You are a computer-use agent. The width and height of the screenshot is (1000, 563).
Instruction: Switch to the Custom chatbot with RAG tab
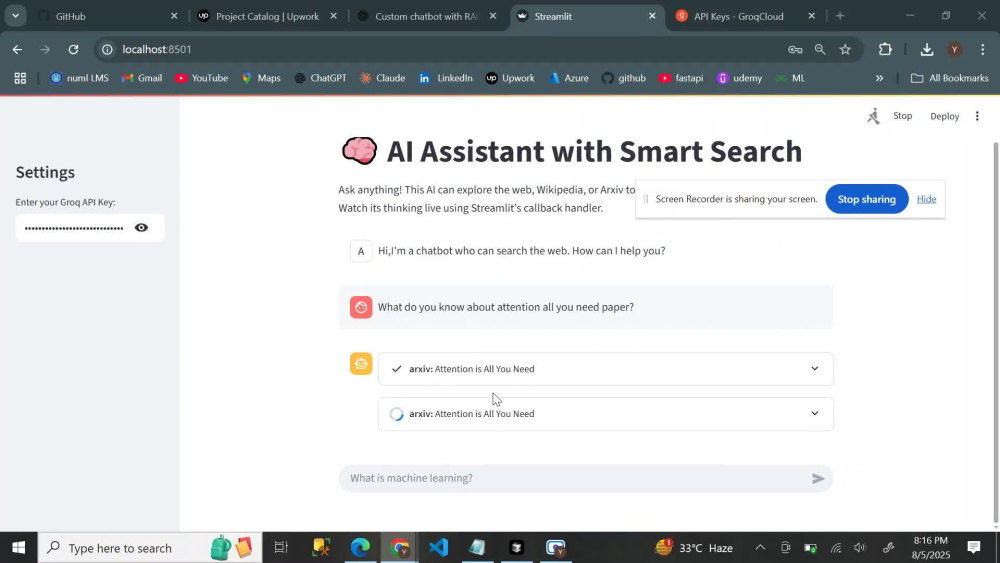426,16
